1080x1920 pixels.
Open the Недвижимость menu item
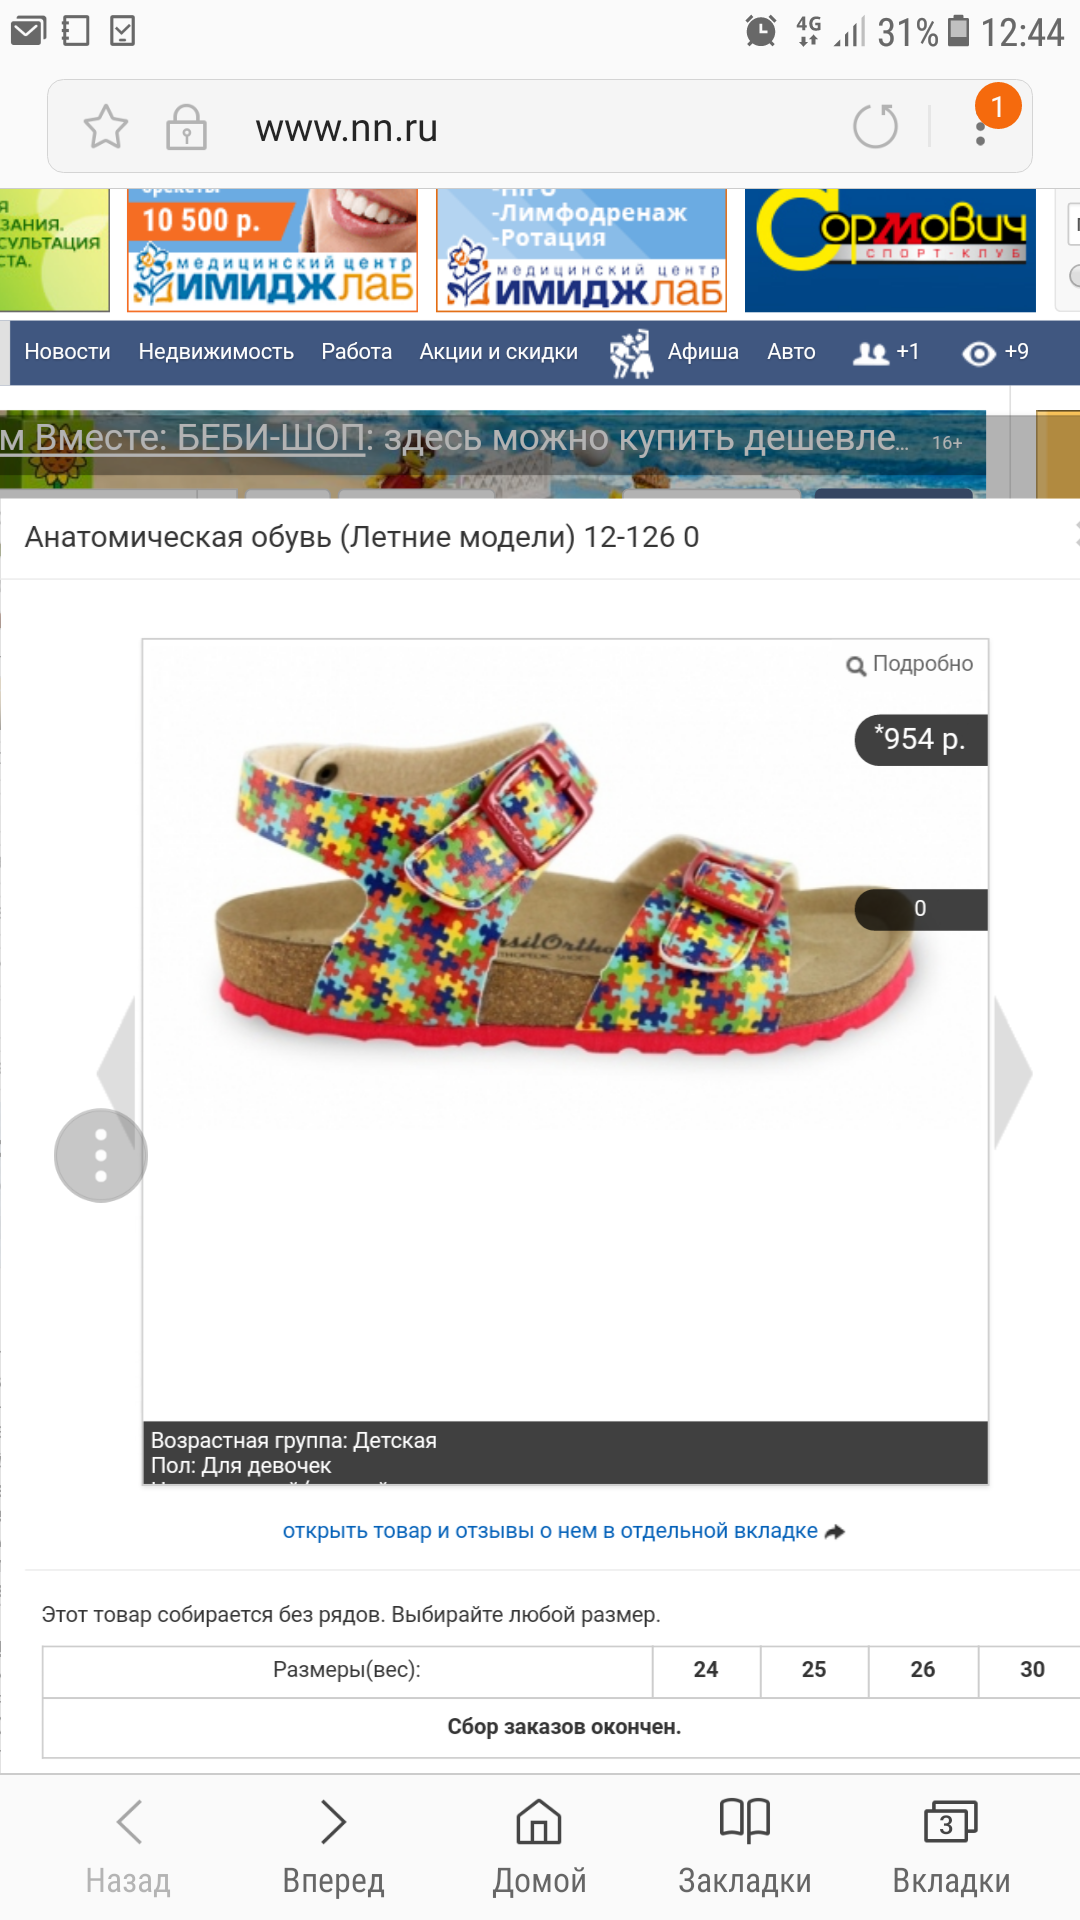tap(216, 352)
